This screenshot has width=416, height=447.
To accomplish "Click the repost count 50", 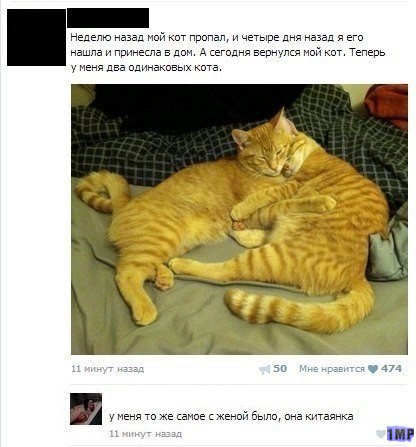I will 280,369.
